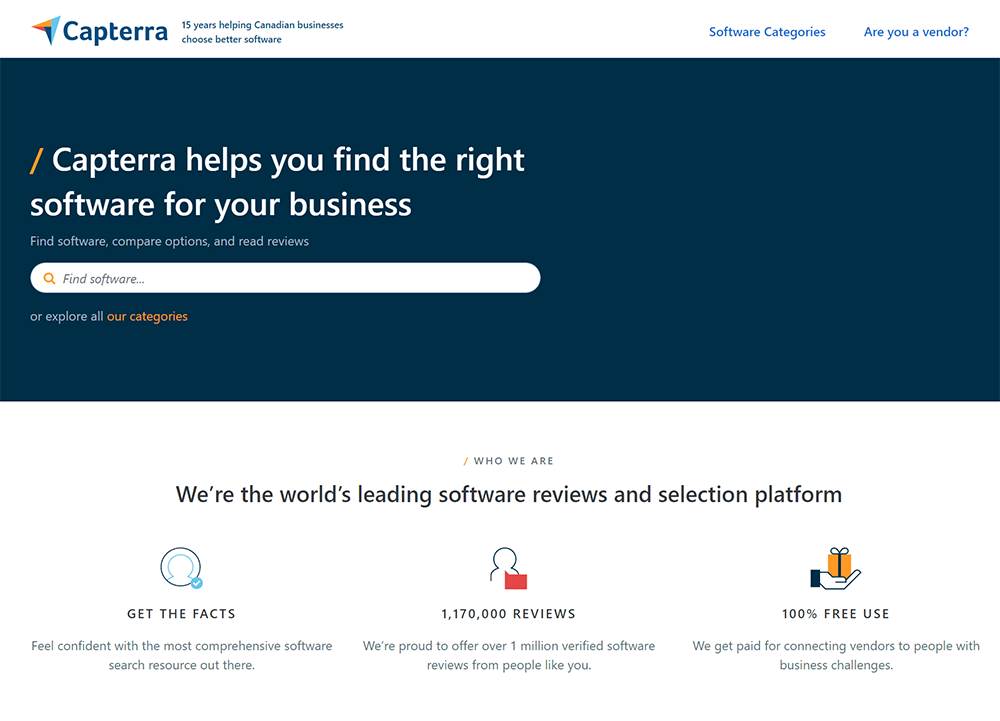
Task: Open the "Are you a vendor?" link
Action: pos(916,32)
